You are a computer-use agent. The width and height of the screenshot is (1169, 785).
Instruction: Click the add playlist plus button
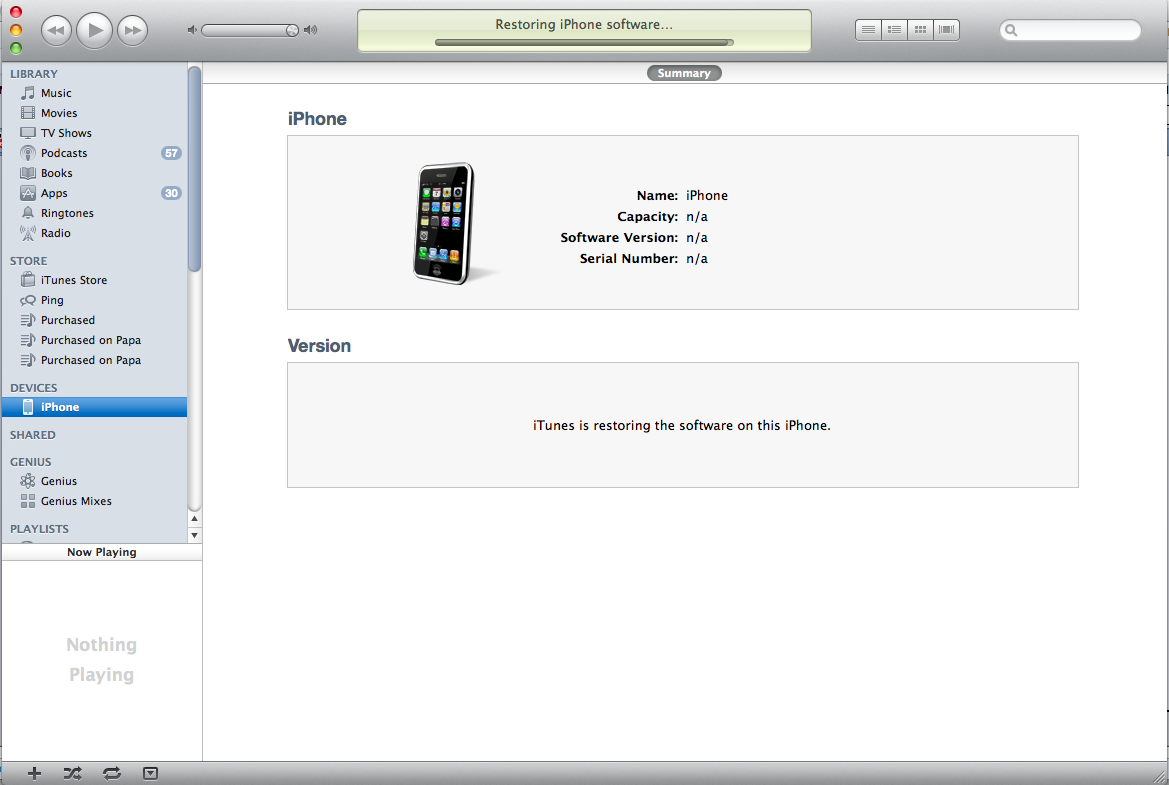point(34,774)
